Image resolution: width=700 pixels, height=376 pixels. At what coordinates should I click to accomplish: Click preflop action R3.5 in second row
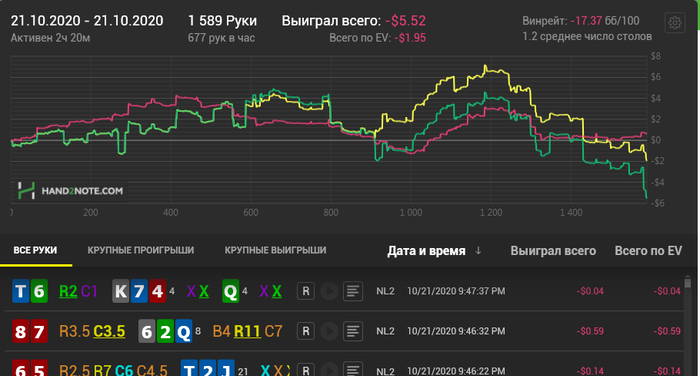pyautogui.click(x=75, y=331)
